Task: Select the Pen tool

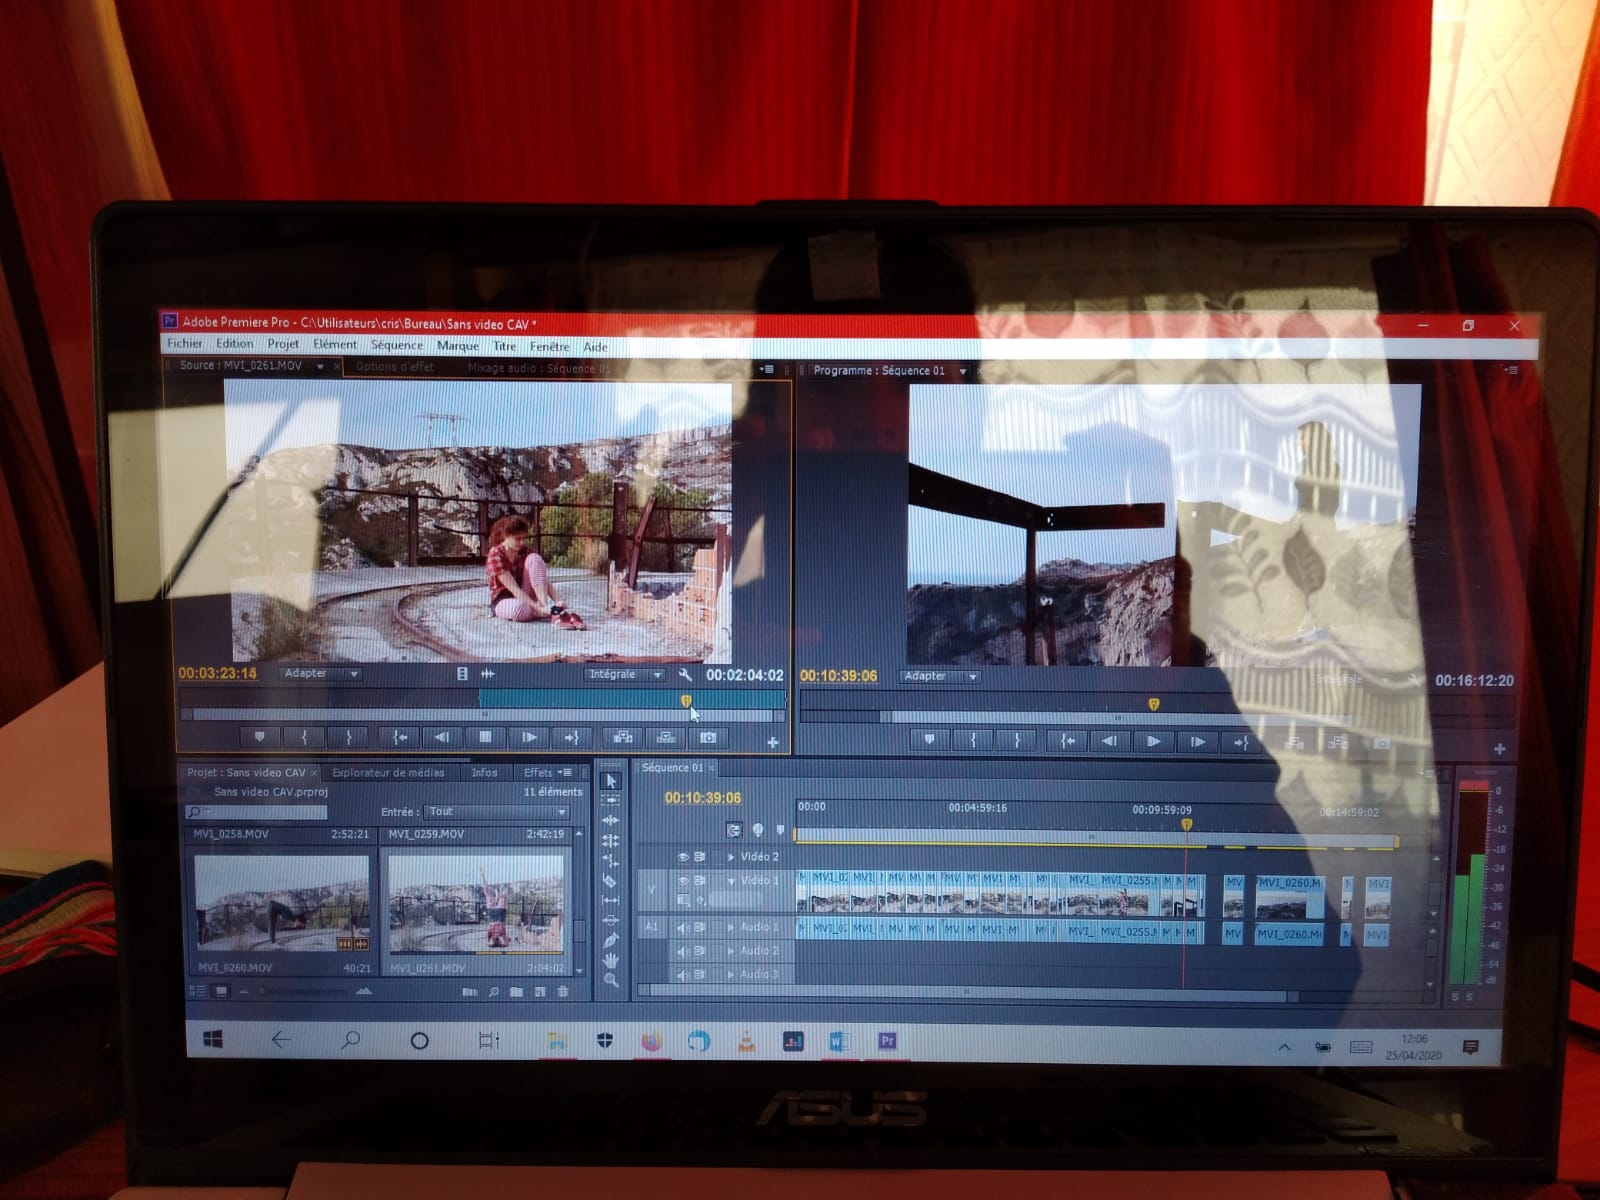Action: pyautogui.click(x=611, y=940)
